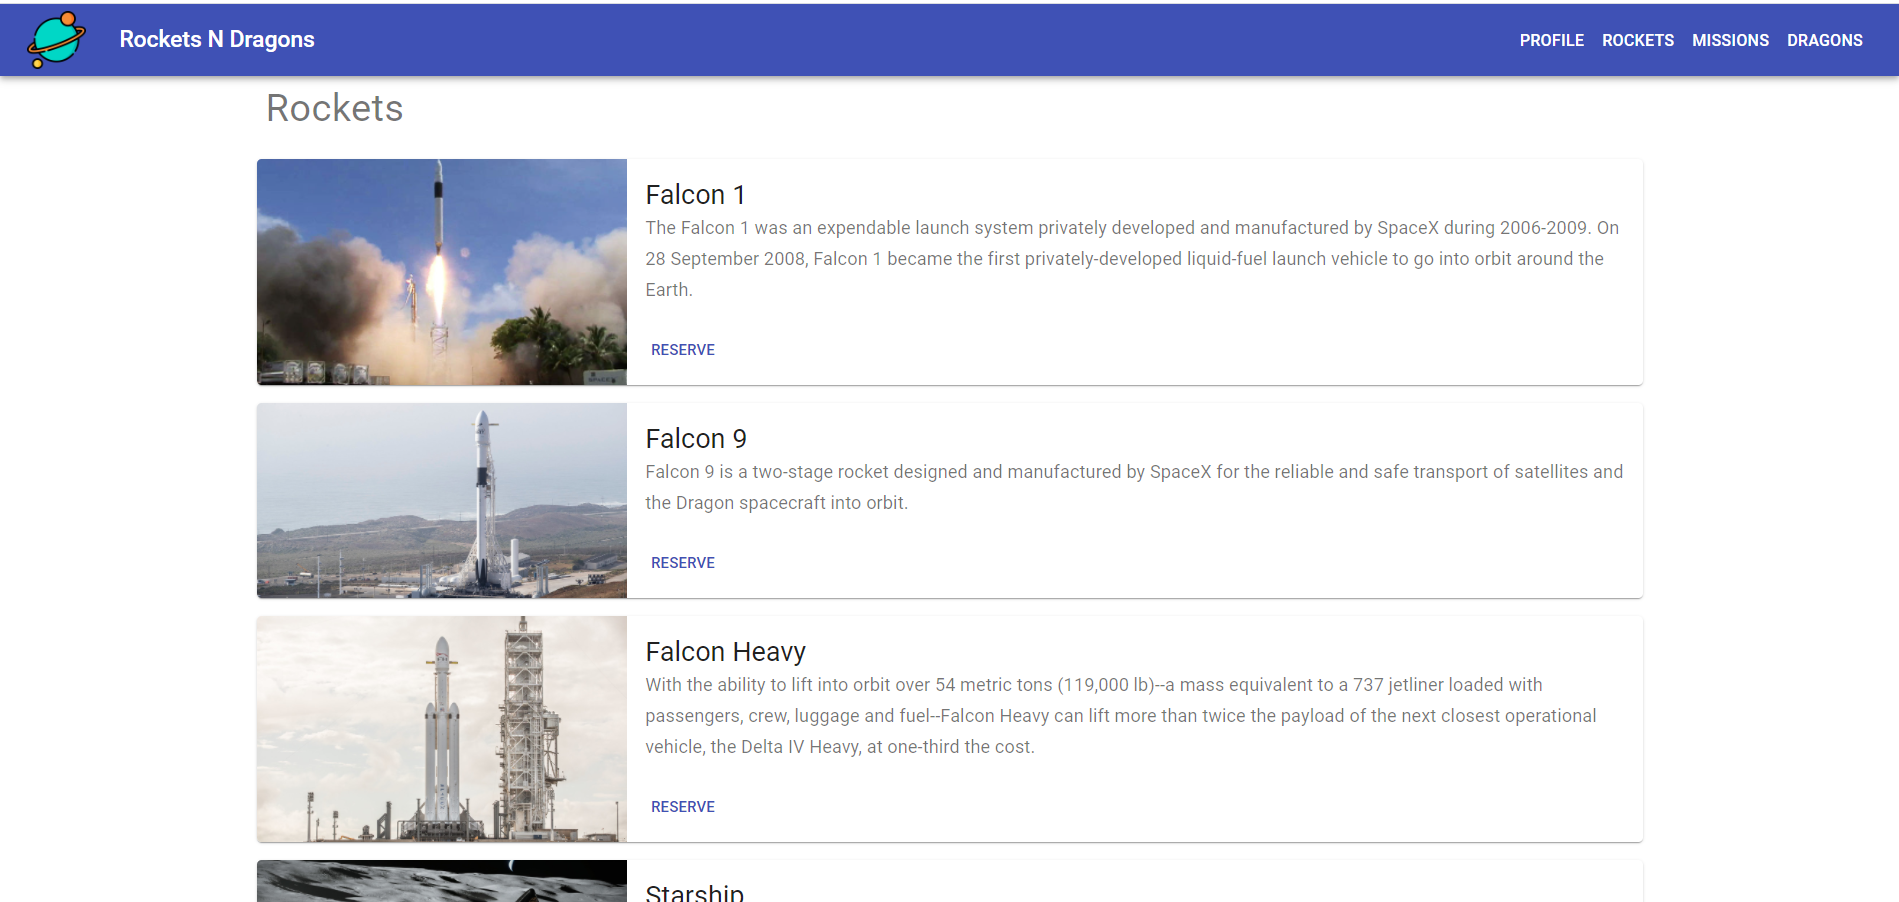Viewport: 1899px width, 902px height.
Task: Select the Falcon Heavy image thumbnail
Action: 442,729
